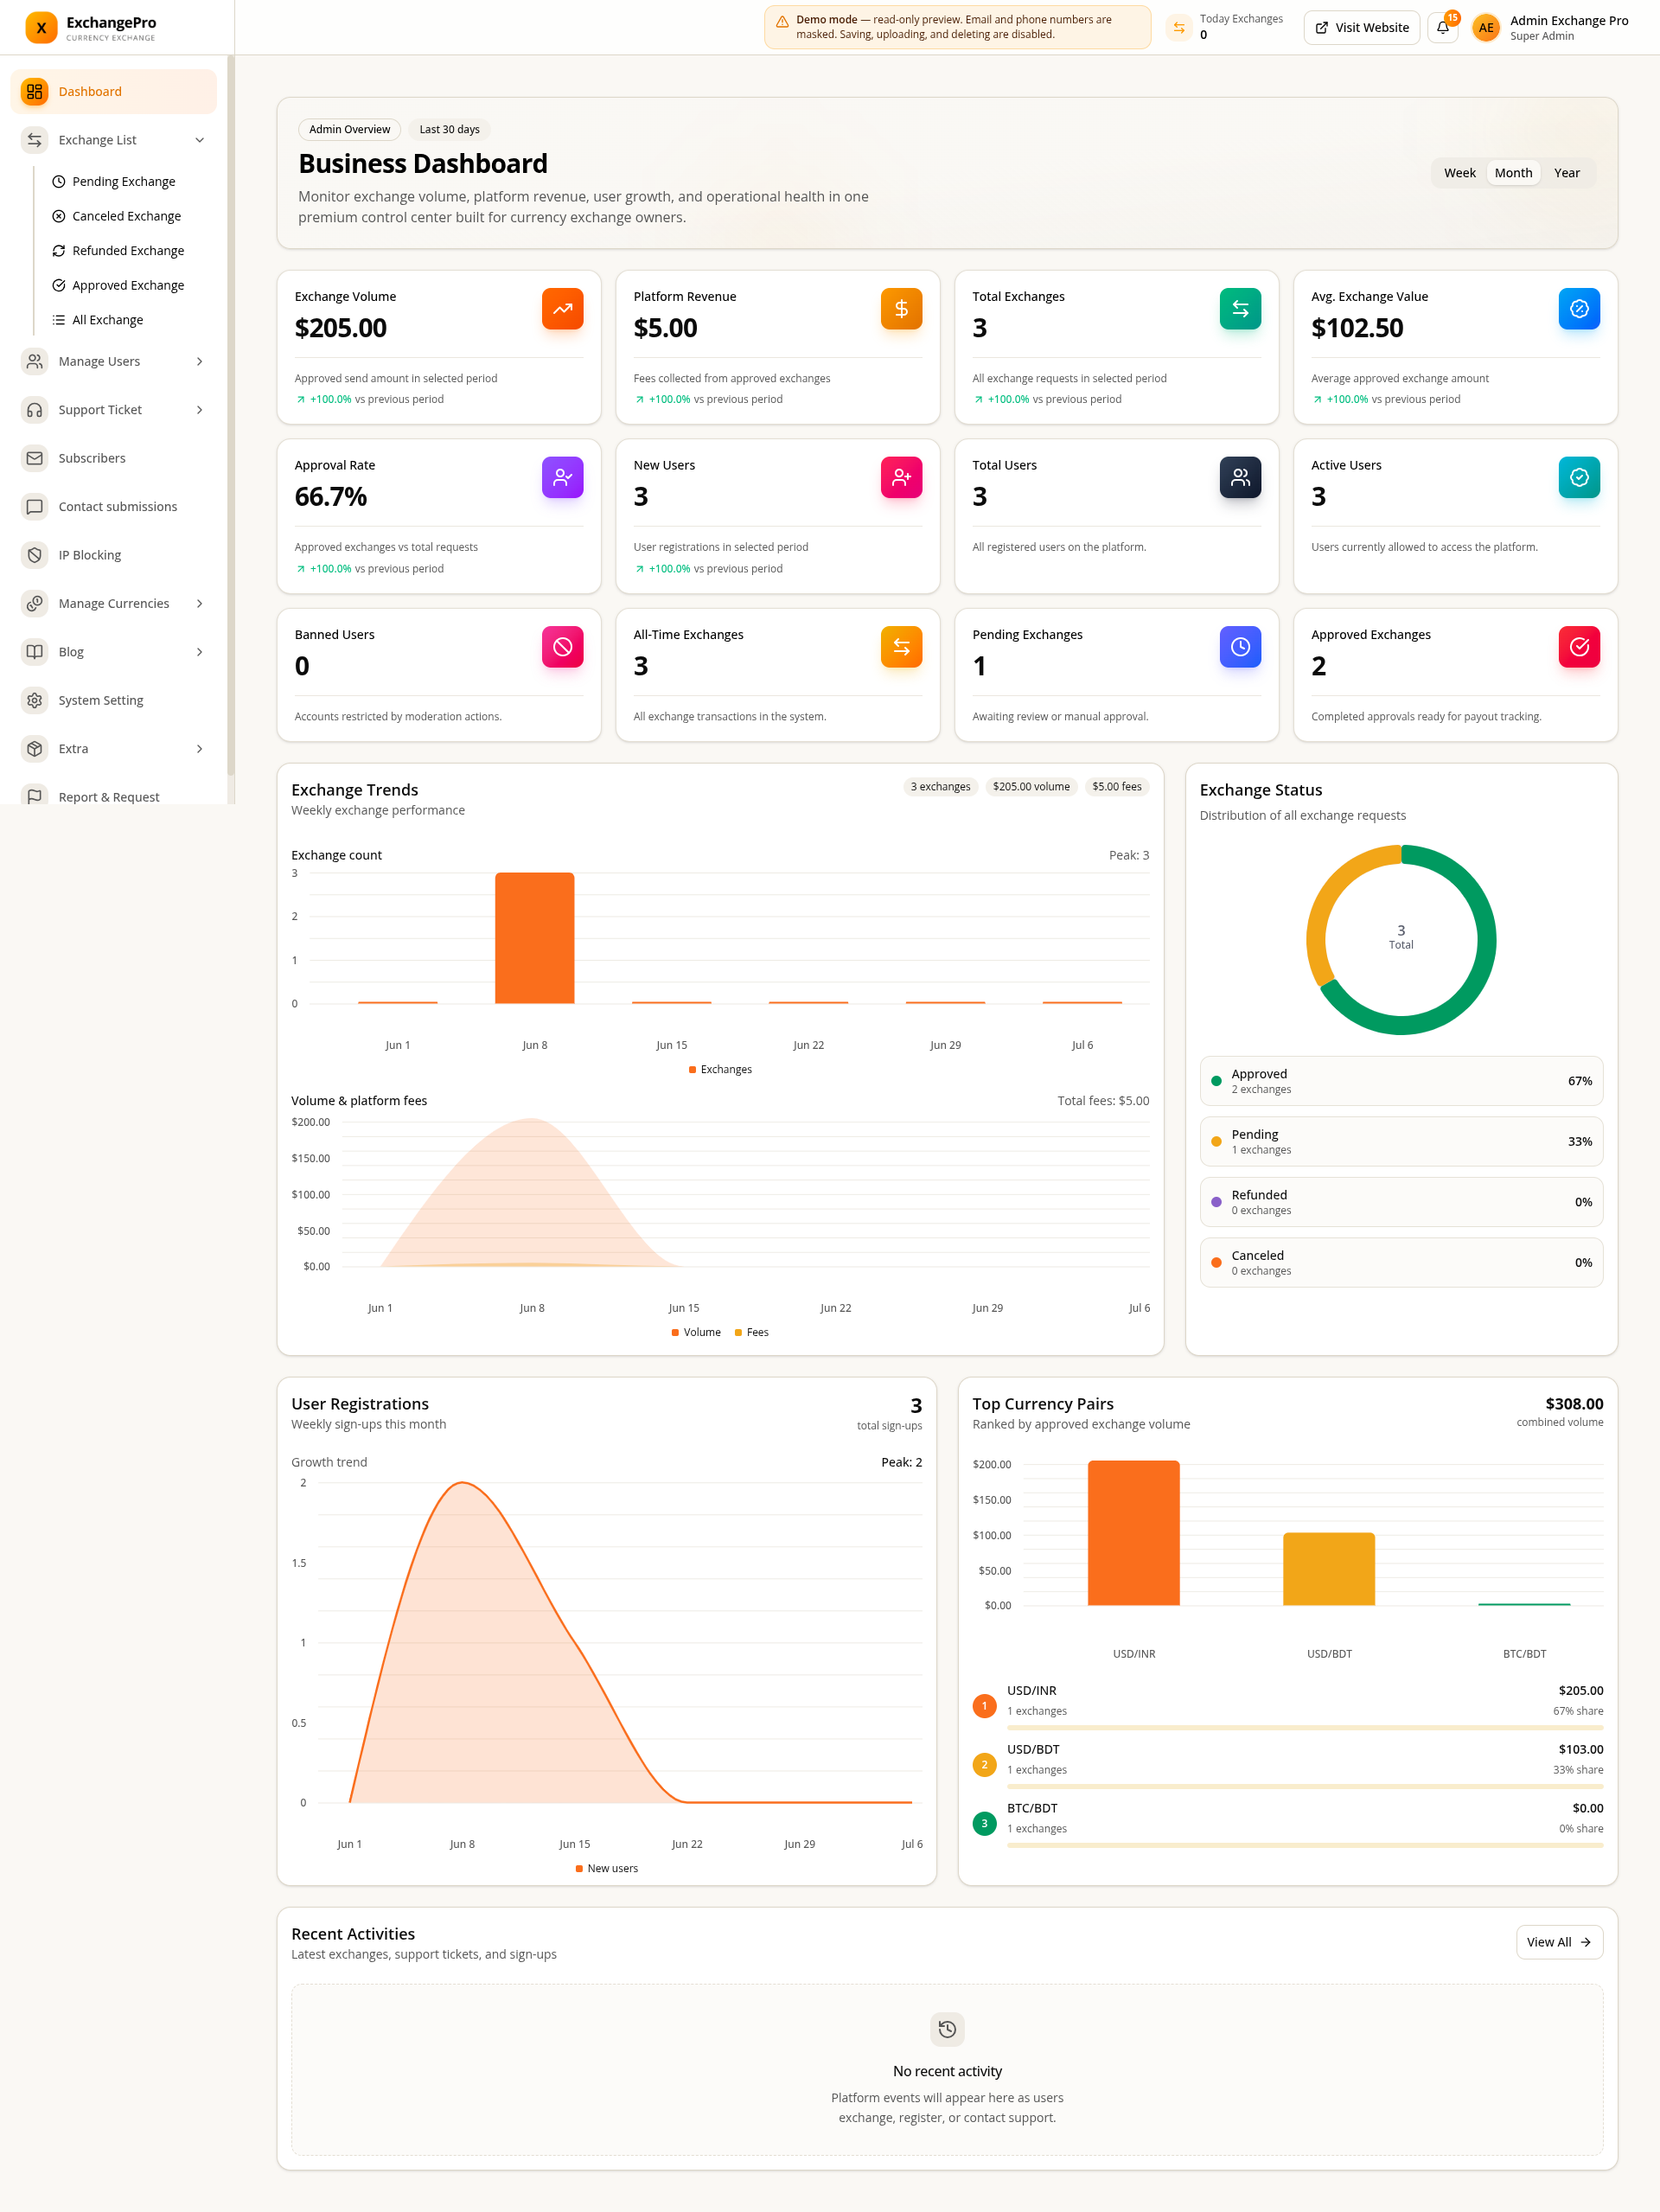Select the Month period option
The width and height of the screenshot is (1660, 2212).
[1513, 173]
